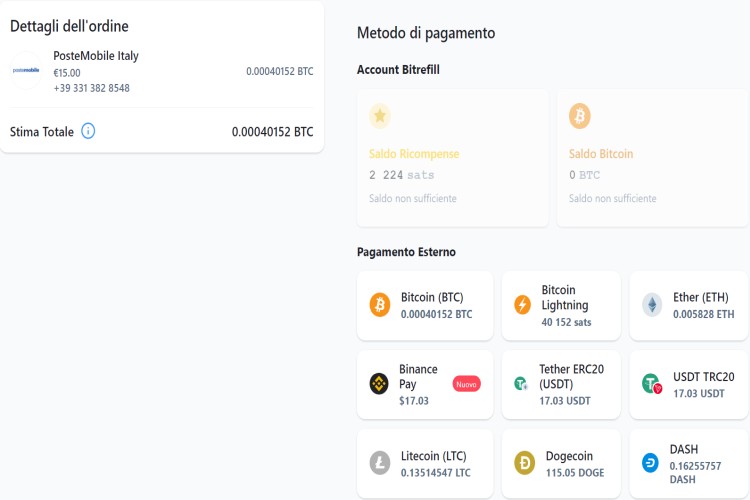Click the 2 224 sats rewards balance
The image size is (750, 500).
click(401, 175)
